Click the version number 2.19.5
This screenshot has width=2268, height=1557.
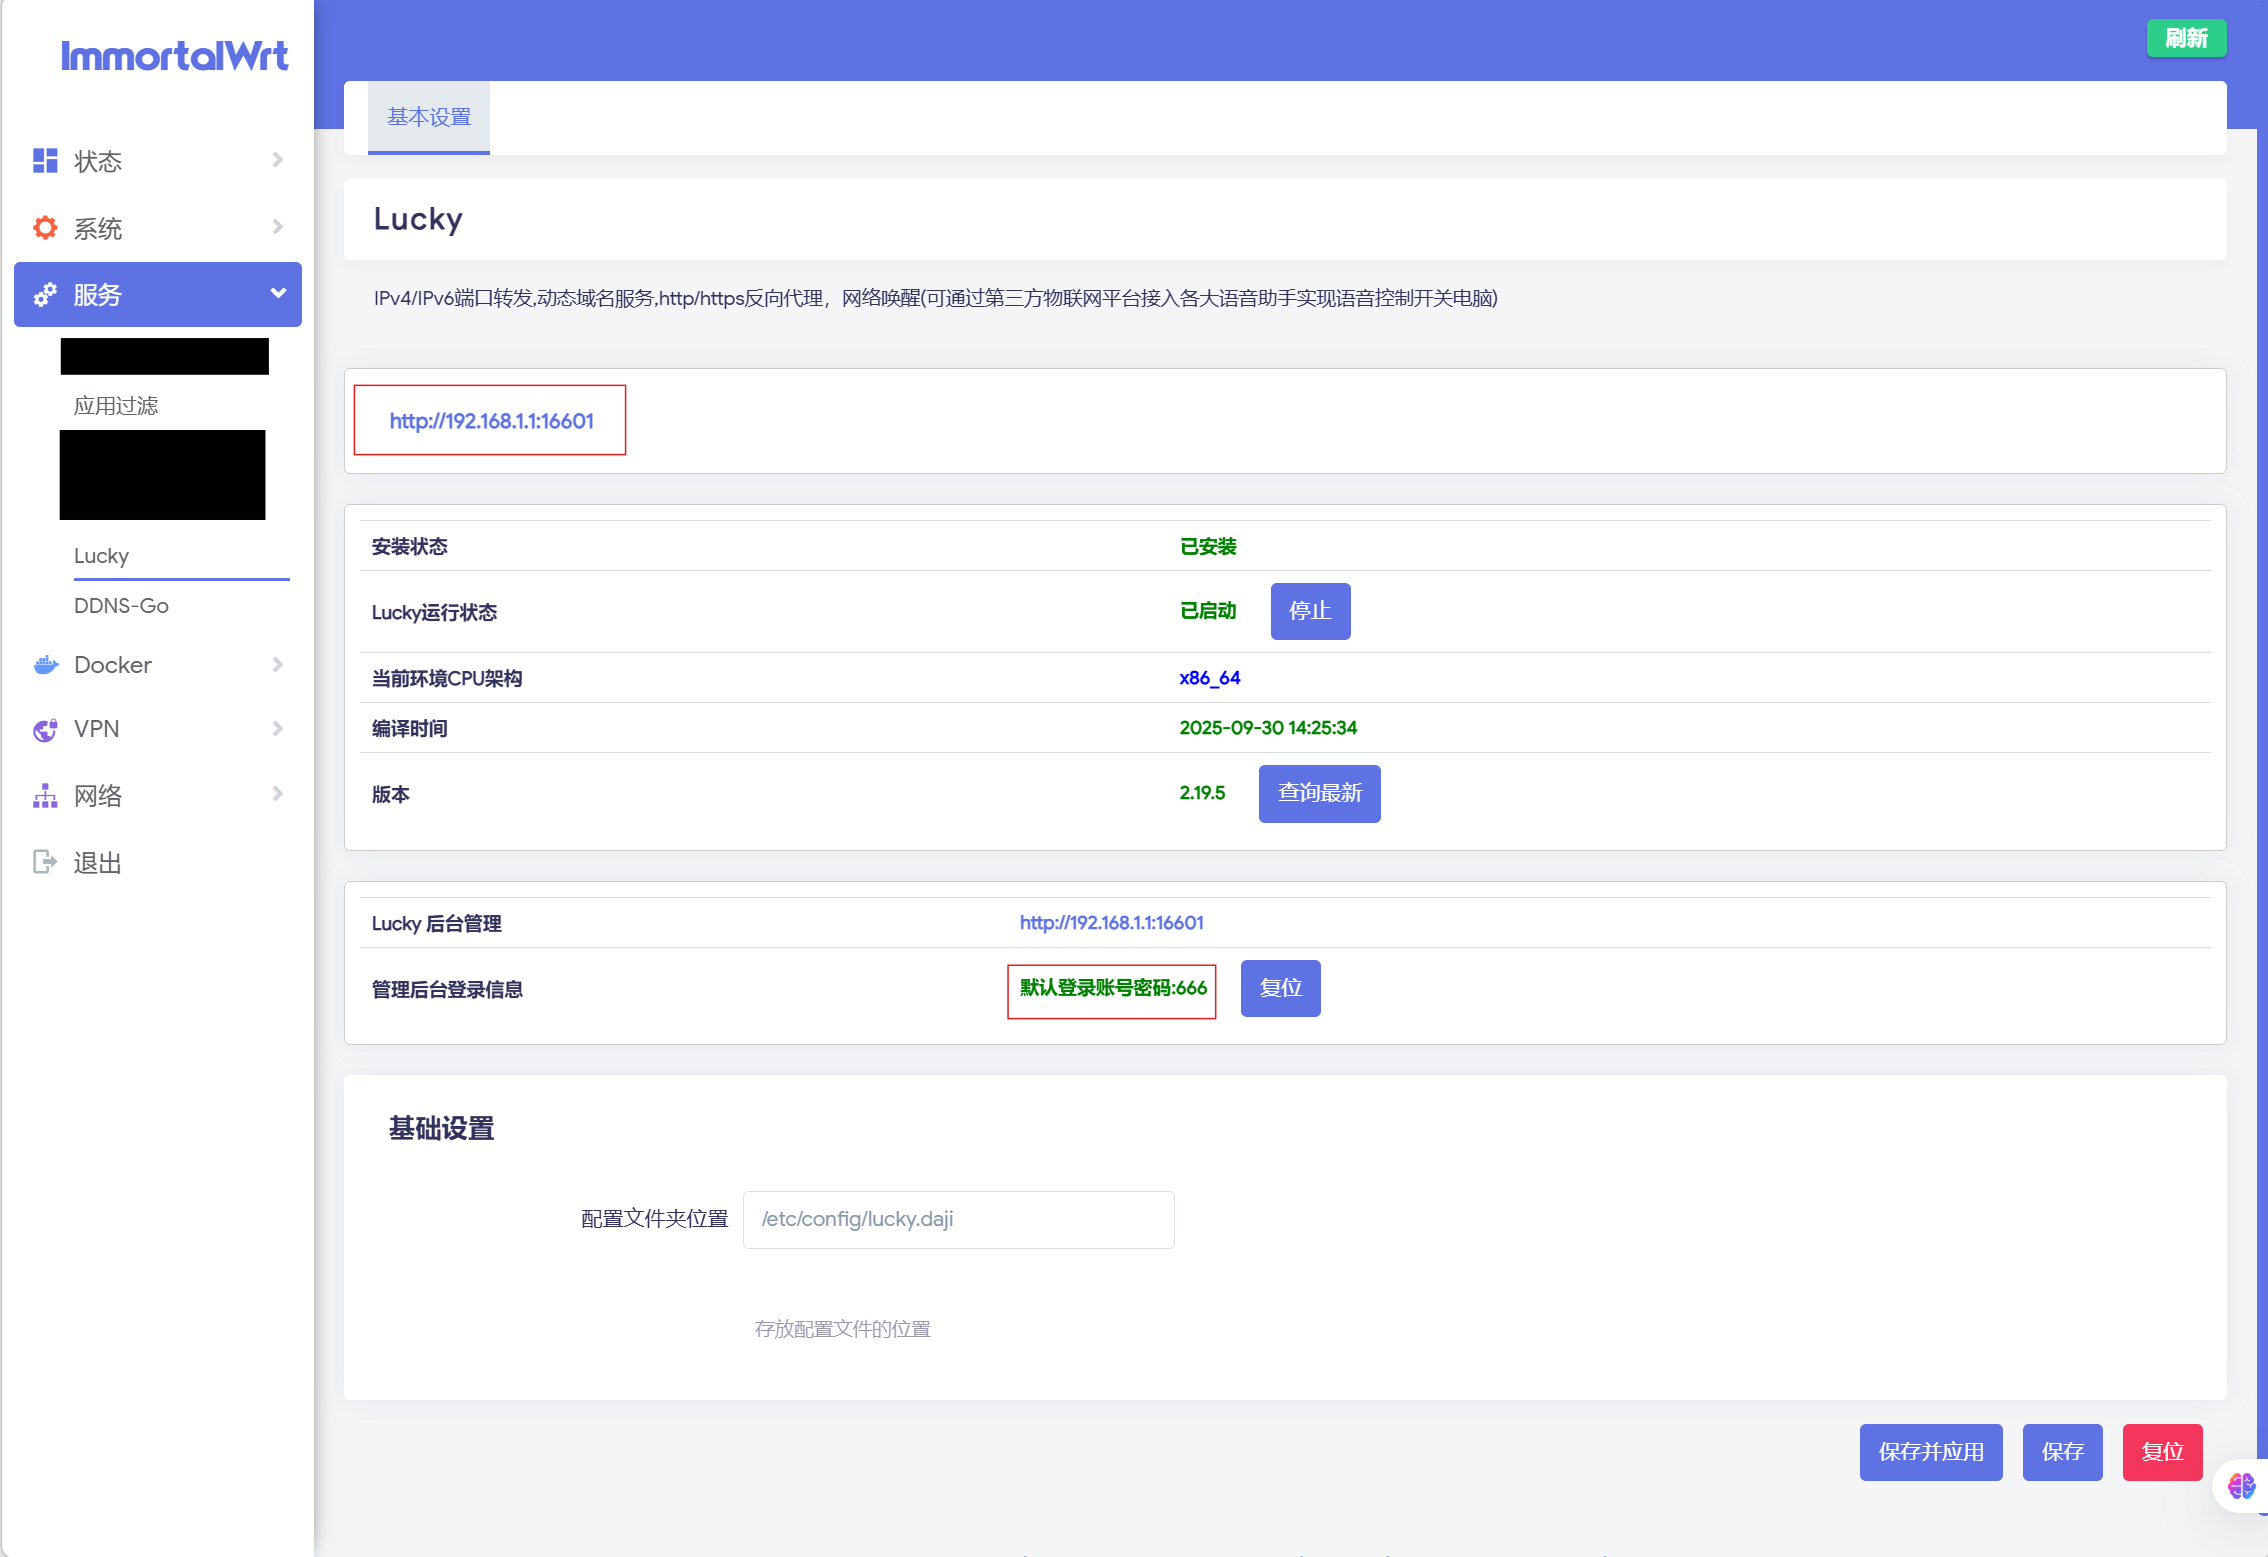pyautogui.click(x=1202, y=793)
